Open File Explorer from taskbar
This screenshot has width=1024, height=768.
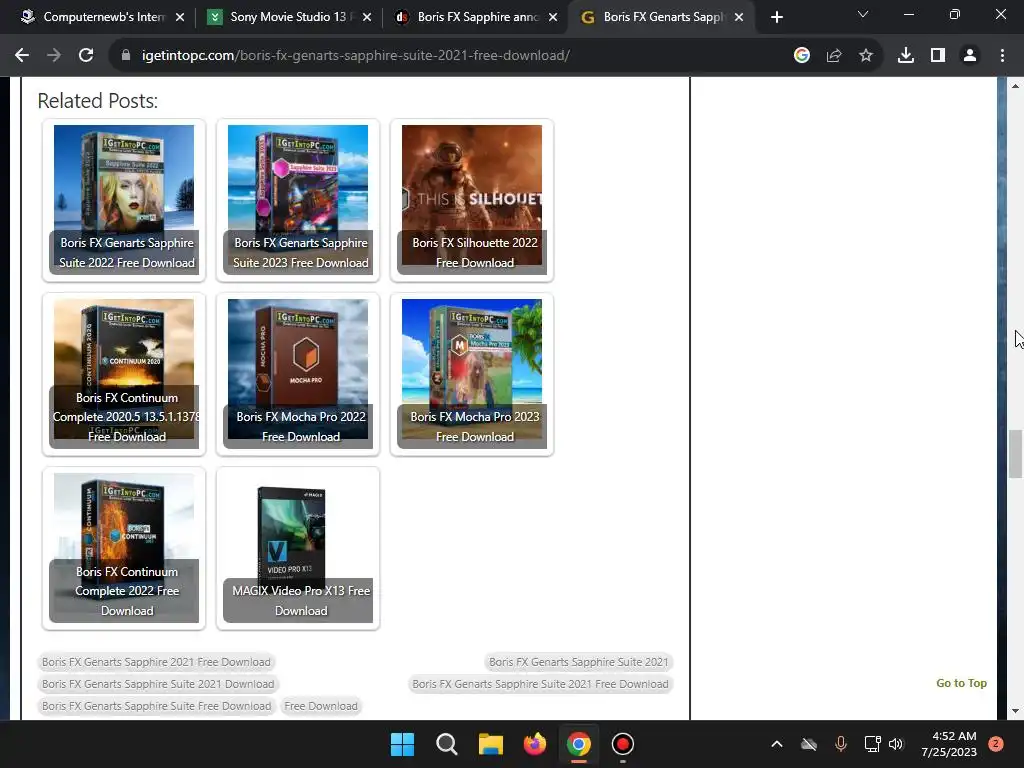490,744
